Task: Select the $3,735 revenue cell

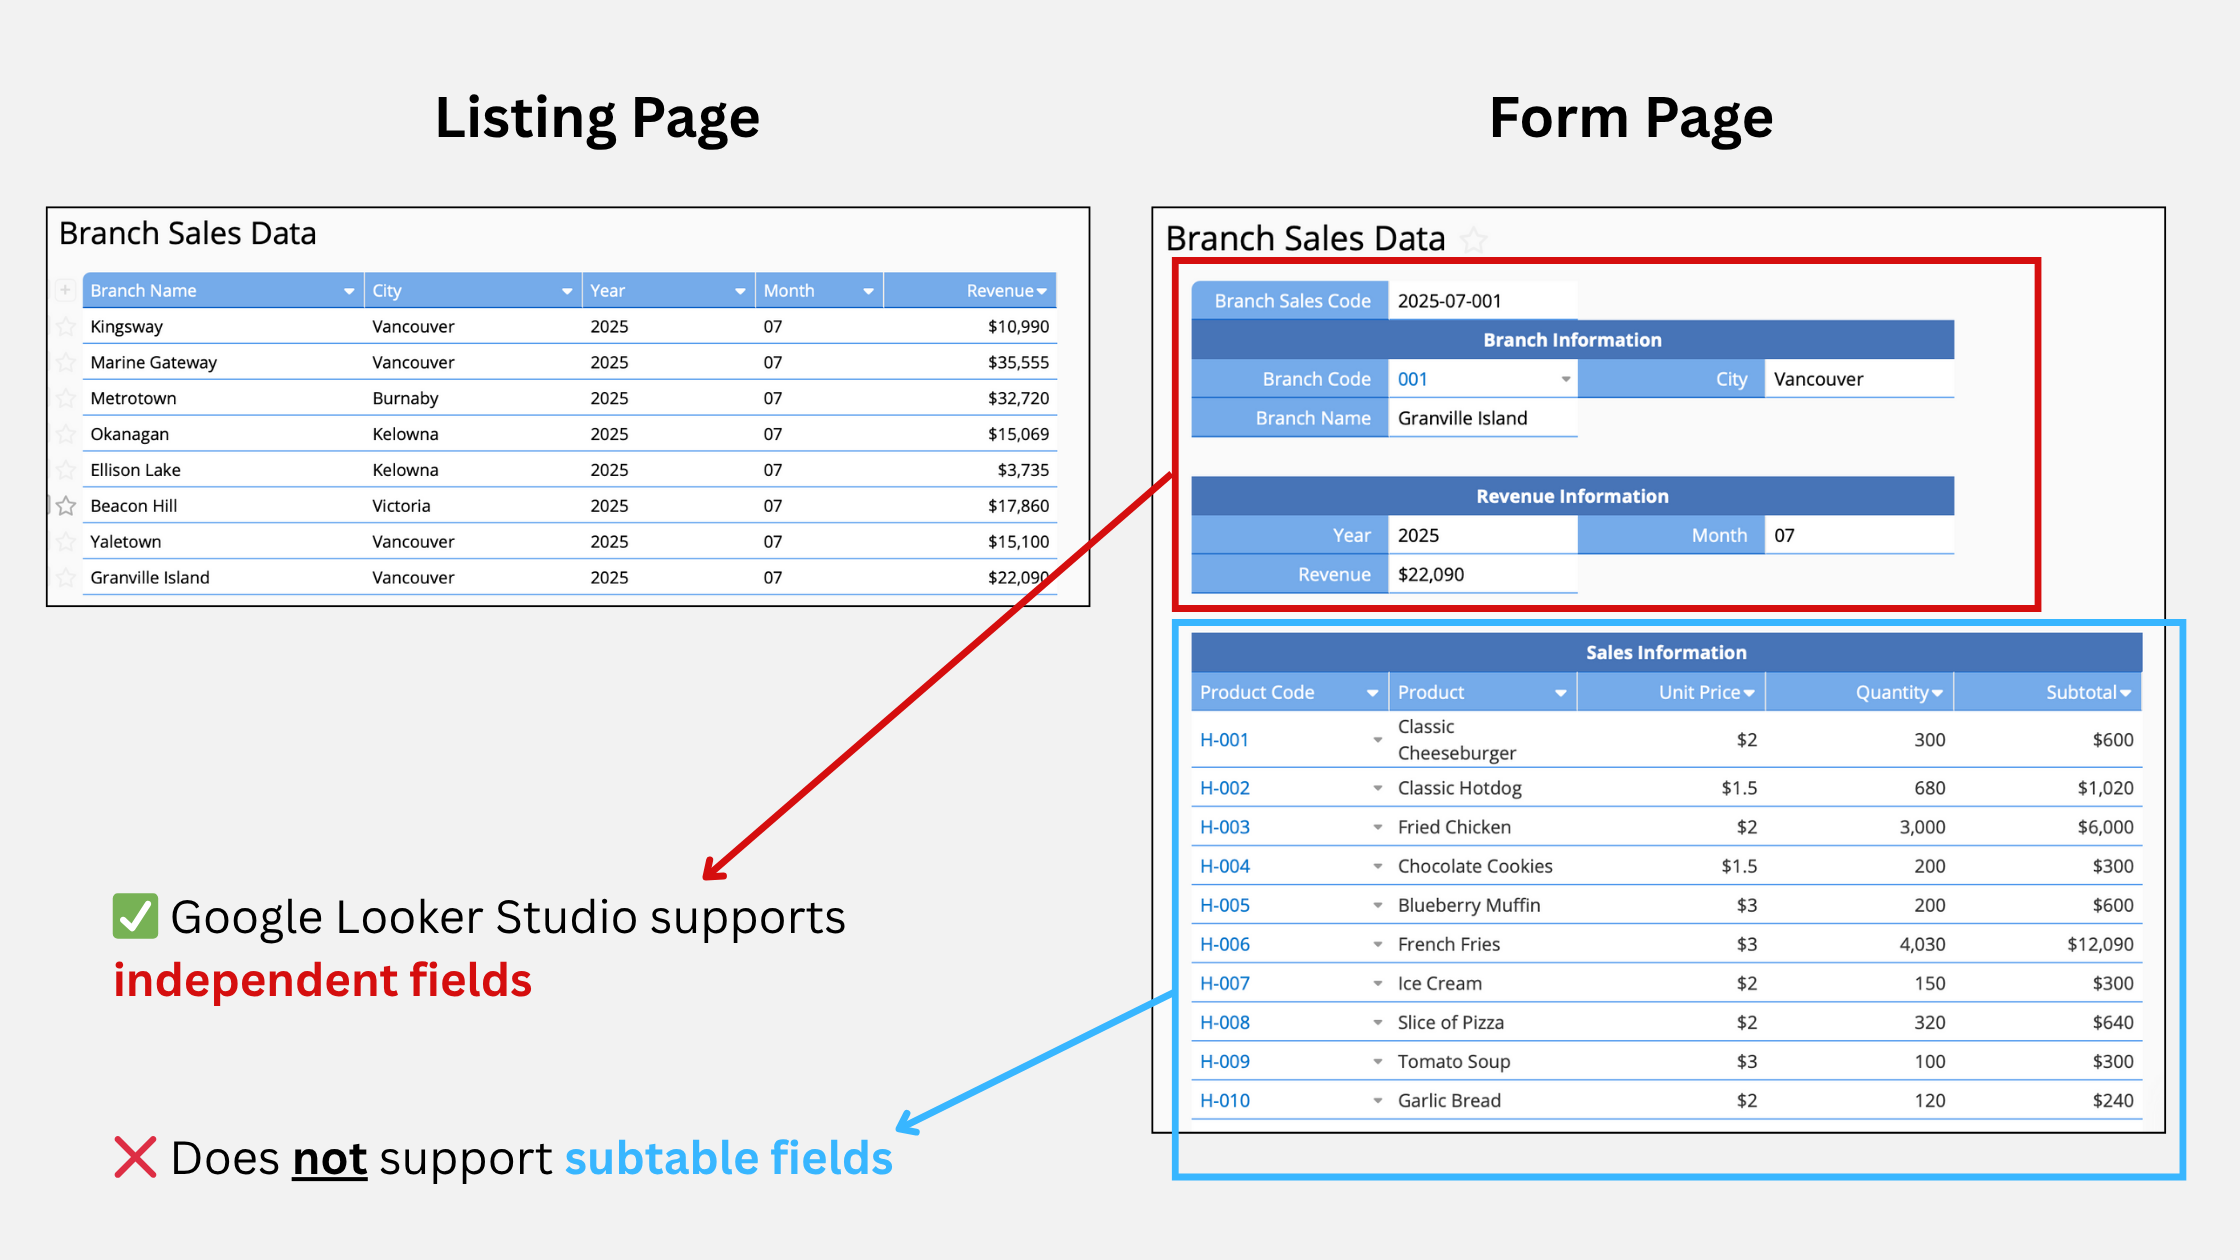Action: 970,470
